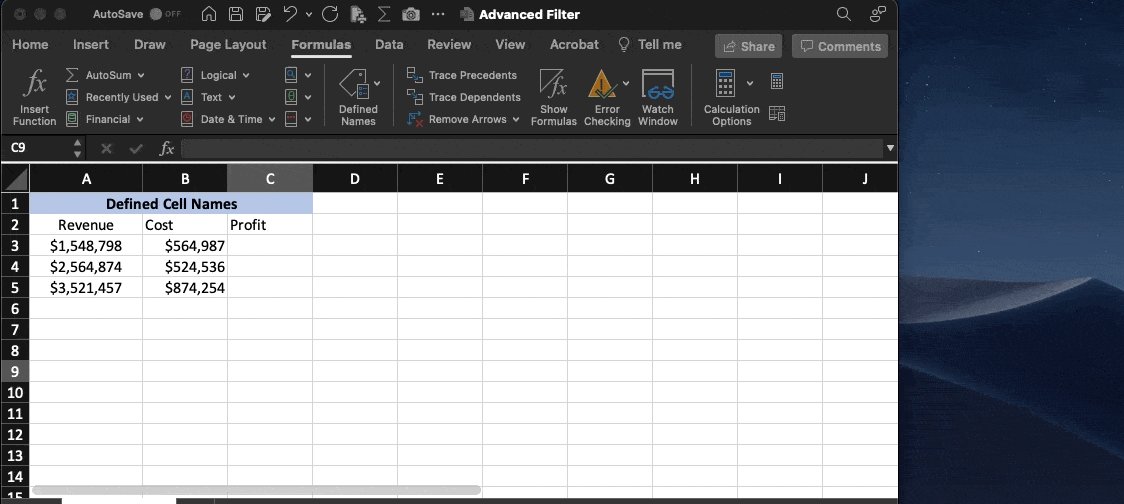Expand the Defined Names dropdown arrow

[x=377, y=83]
